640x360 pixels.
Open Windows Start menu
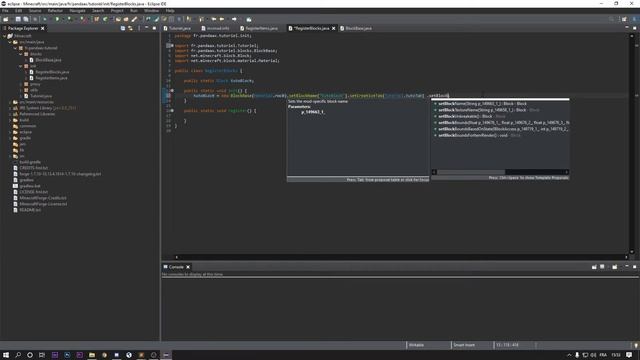[6, 355]
